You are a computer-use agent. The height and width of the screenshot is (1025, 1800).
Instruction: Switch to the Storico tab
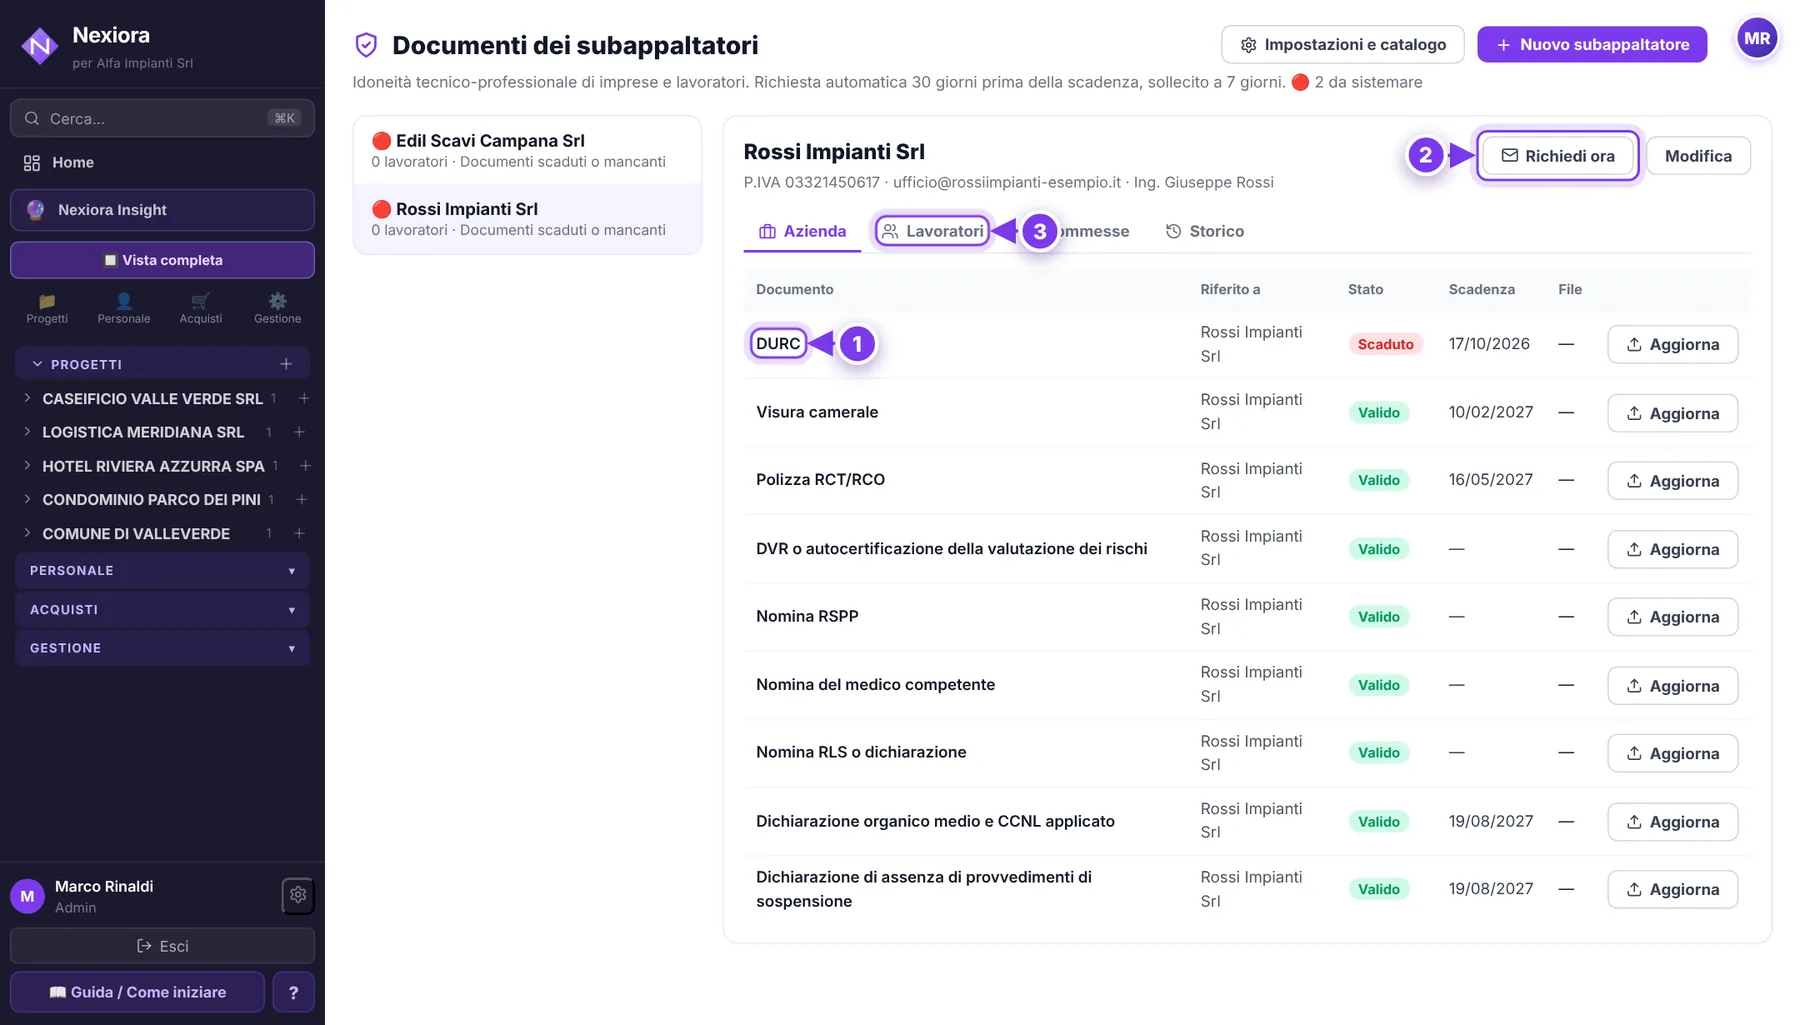click(x=1204, y=231)
